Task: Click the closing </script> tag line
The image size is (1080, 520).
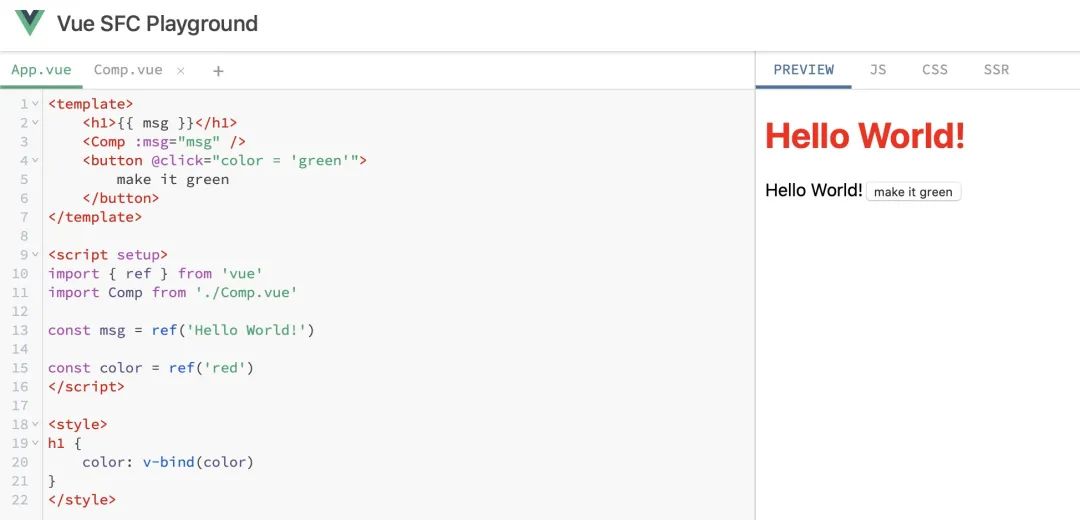Action: (86, 386)
